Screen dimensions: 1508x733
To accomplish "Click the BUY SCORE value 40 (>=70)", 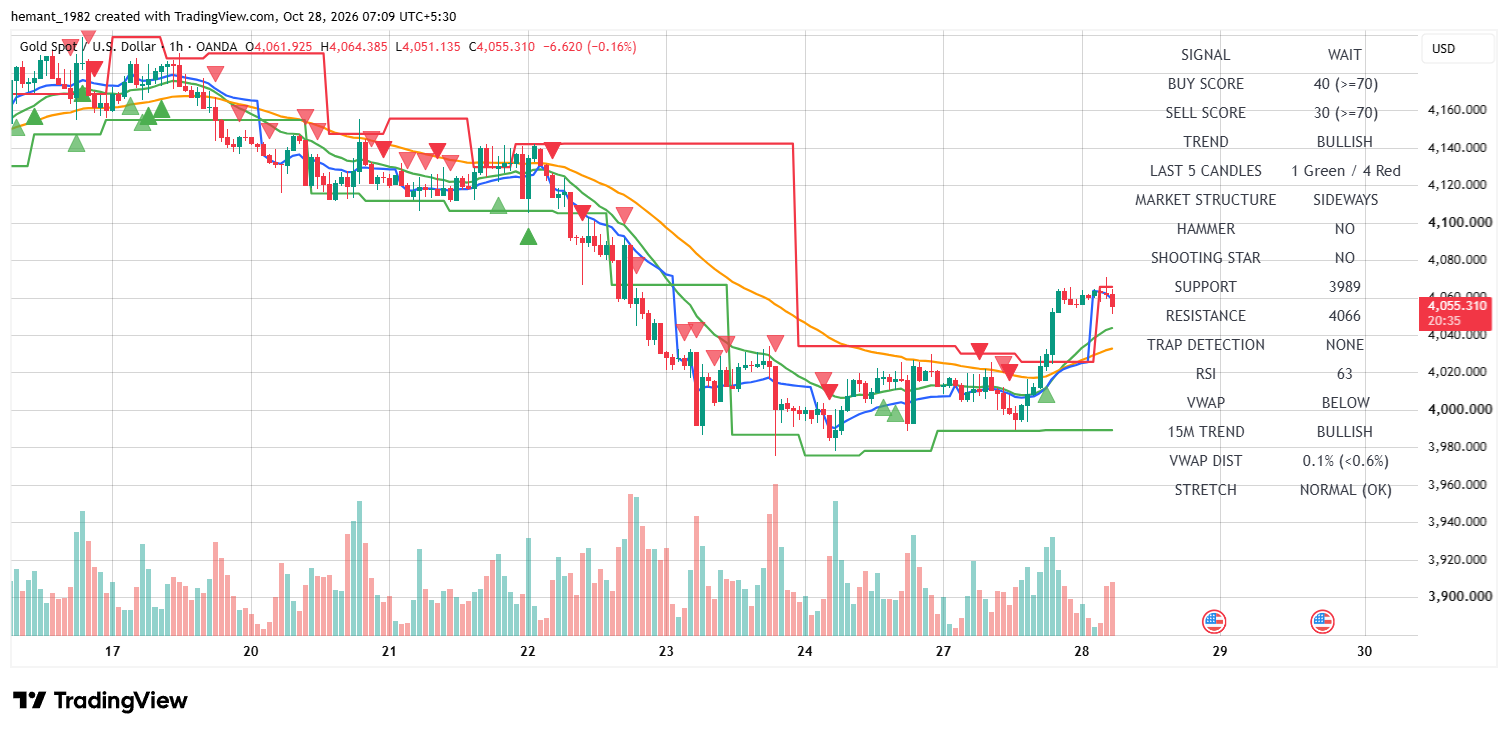I will (x=1345, y=84).
